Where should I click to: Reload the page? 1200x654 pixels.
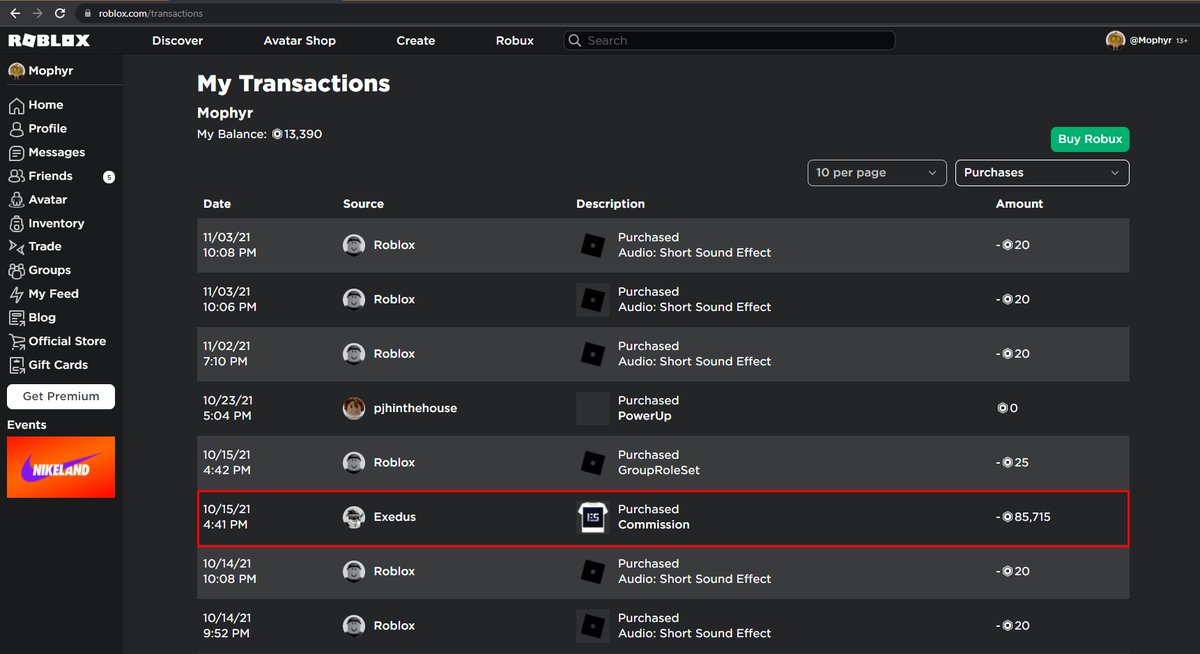click(x=60, y=13)
